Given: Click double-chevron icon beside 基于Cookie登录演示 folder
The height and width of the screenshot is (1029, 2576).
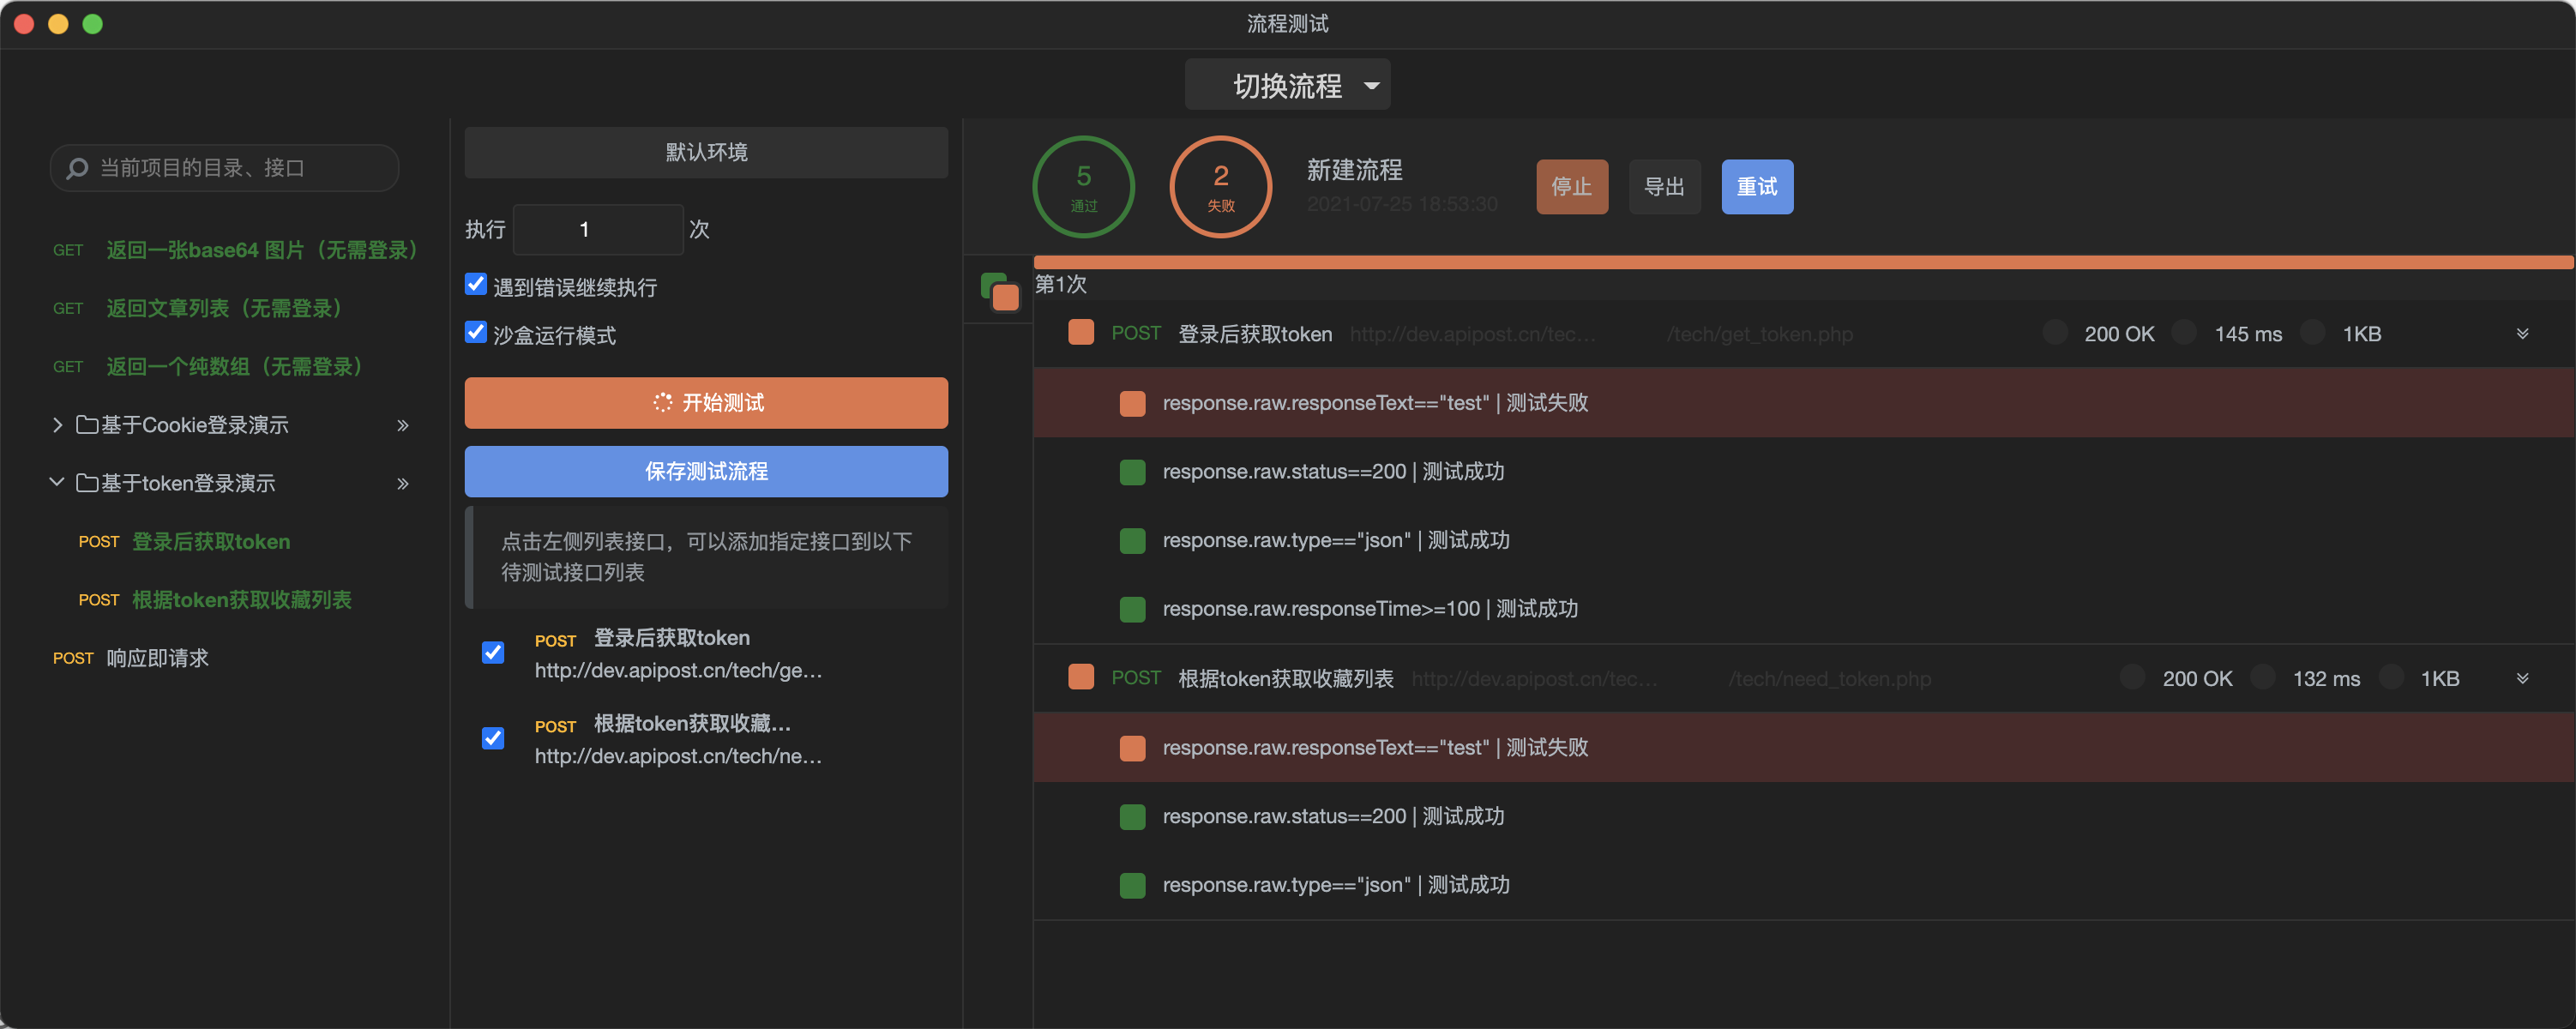Looking at the screenshot, I should click(403, 425).
